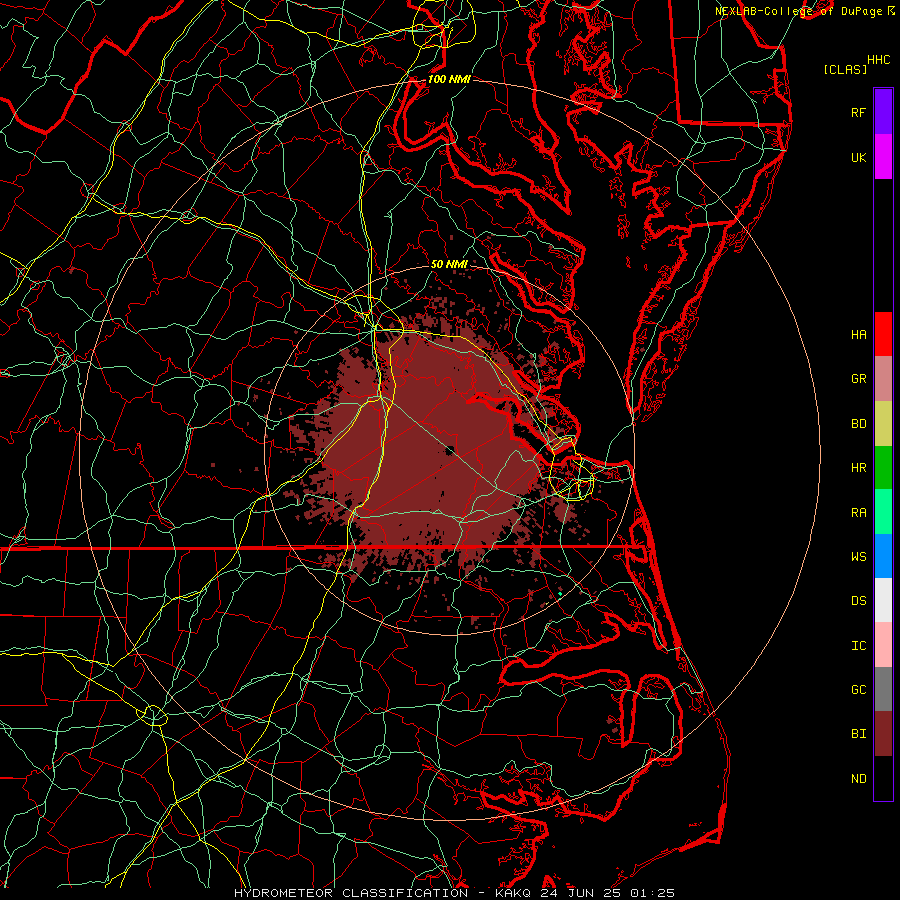Click the BD legend label

point(858,424)
